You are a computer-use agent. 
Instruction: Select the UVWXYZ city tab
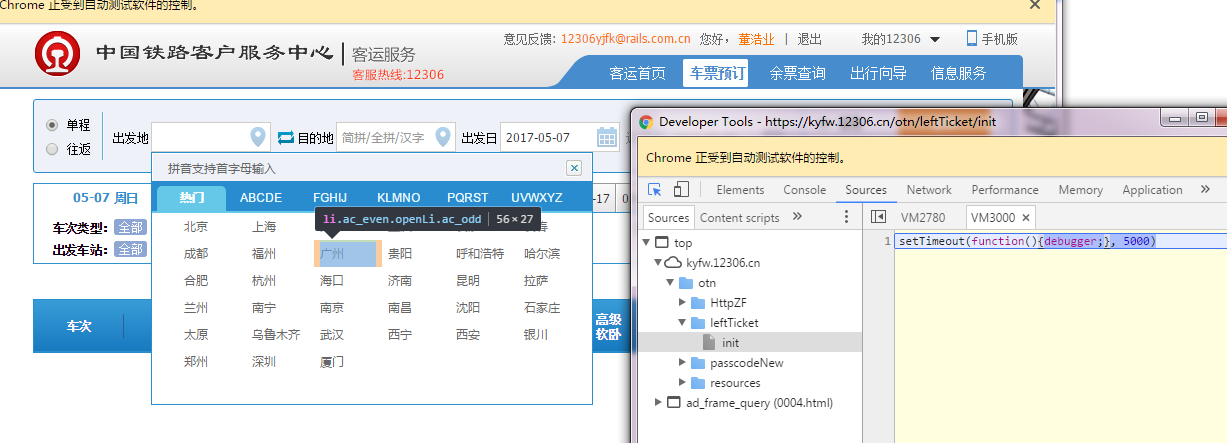pos(537,197)
